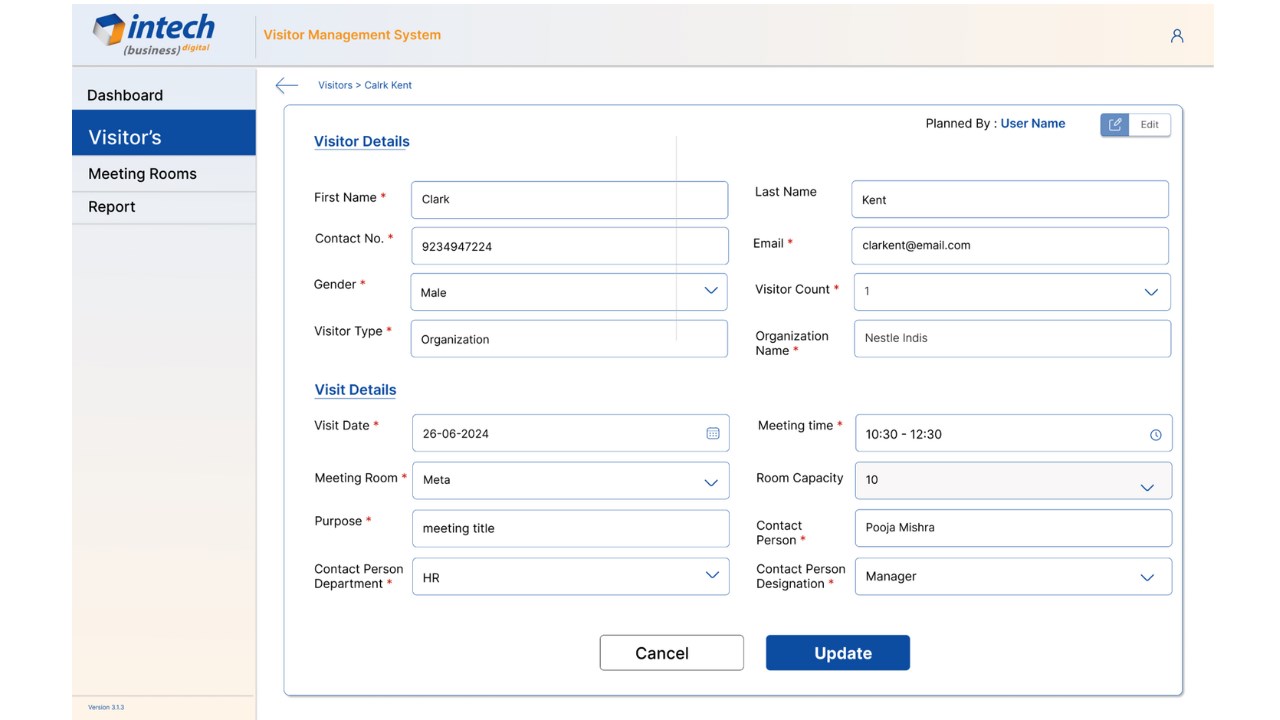Expand the Meeting Room dropdown
1280x720 pixels.
tap(711, 482)
